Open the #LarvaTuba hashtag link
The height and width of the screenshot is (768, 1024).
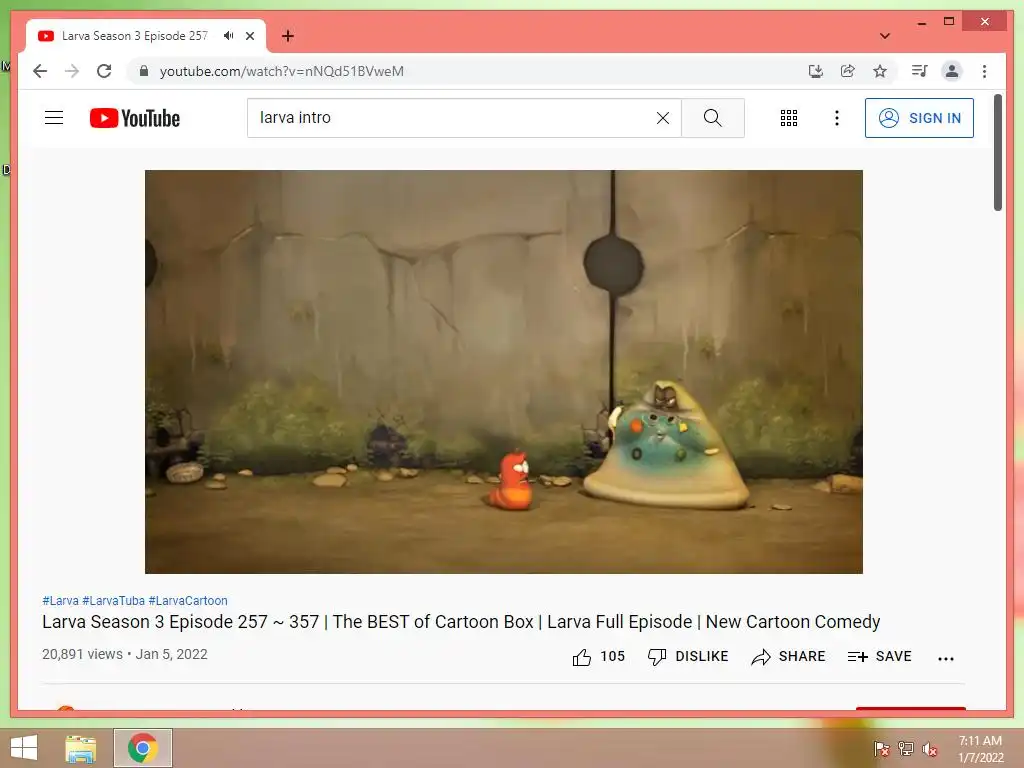coord(113,601)
